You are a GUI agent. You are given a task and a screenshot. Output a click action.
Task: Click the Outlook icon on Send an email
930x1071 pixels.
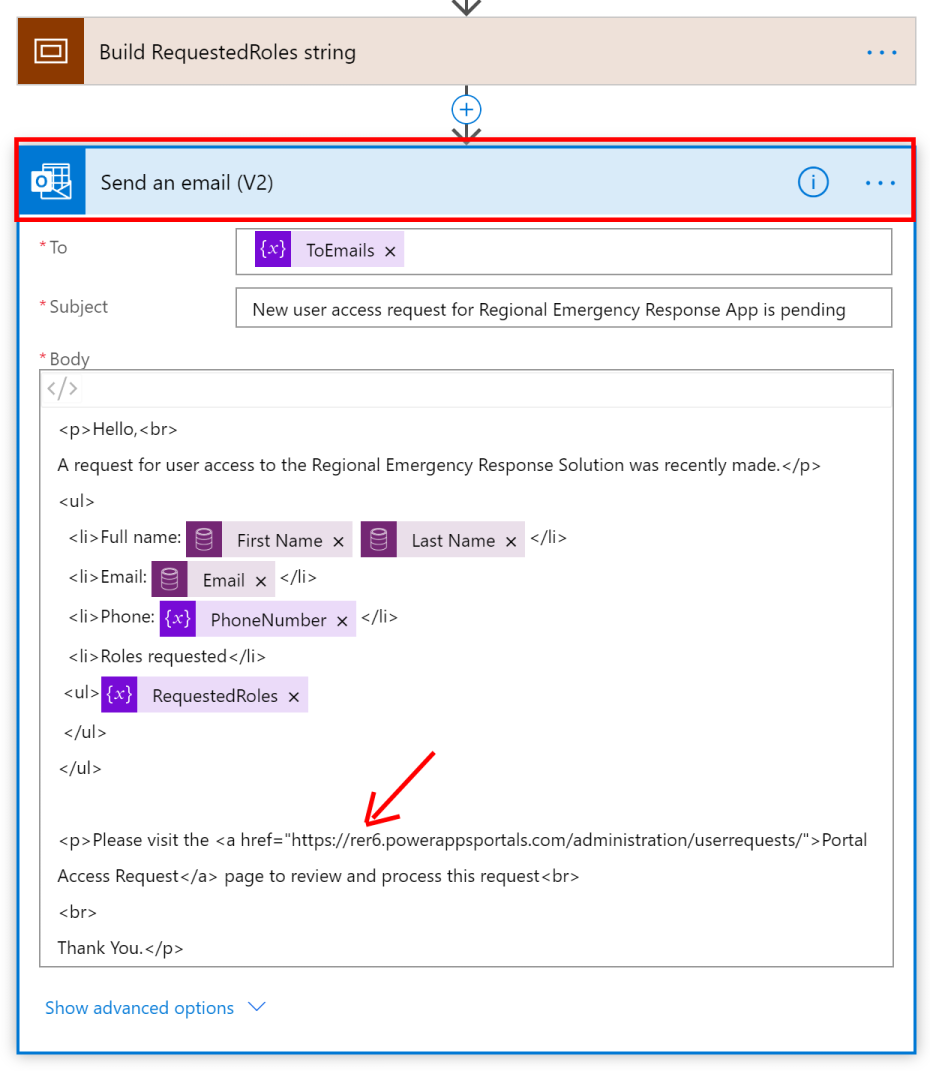pos(52,182)
